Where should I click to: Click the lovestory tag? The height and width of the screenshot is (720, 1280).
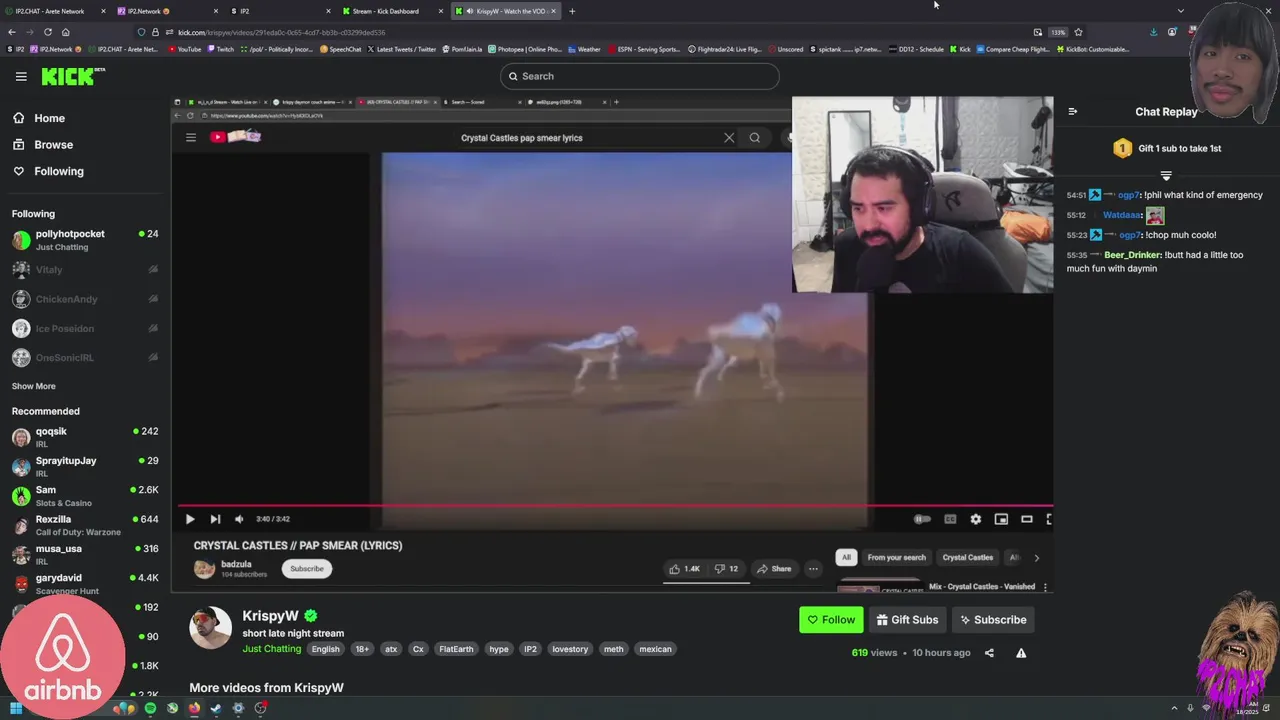(570, 649)
